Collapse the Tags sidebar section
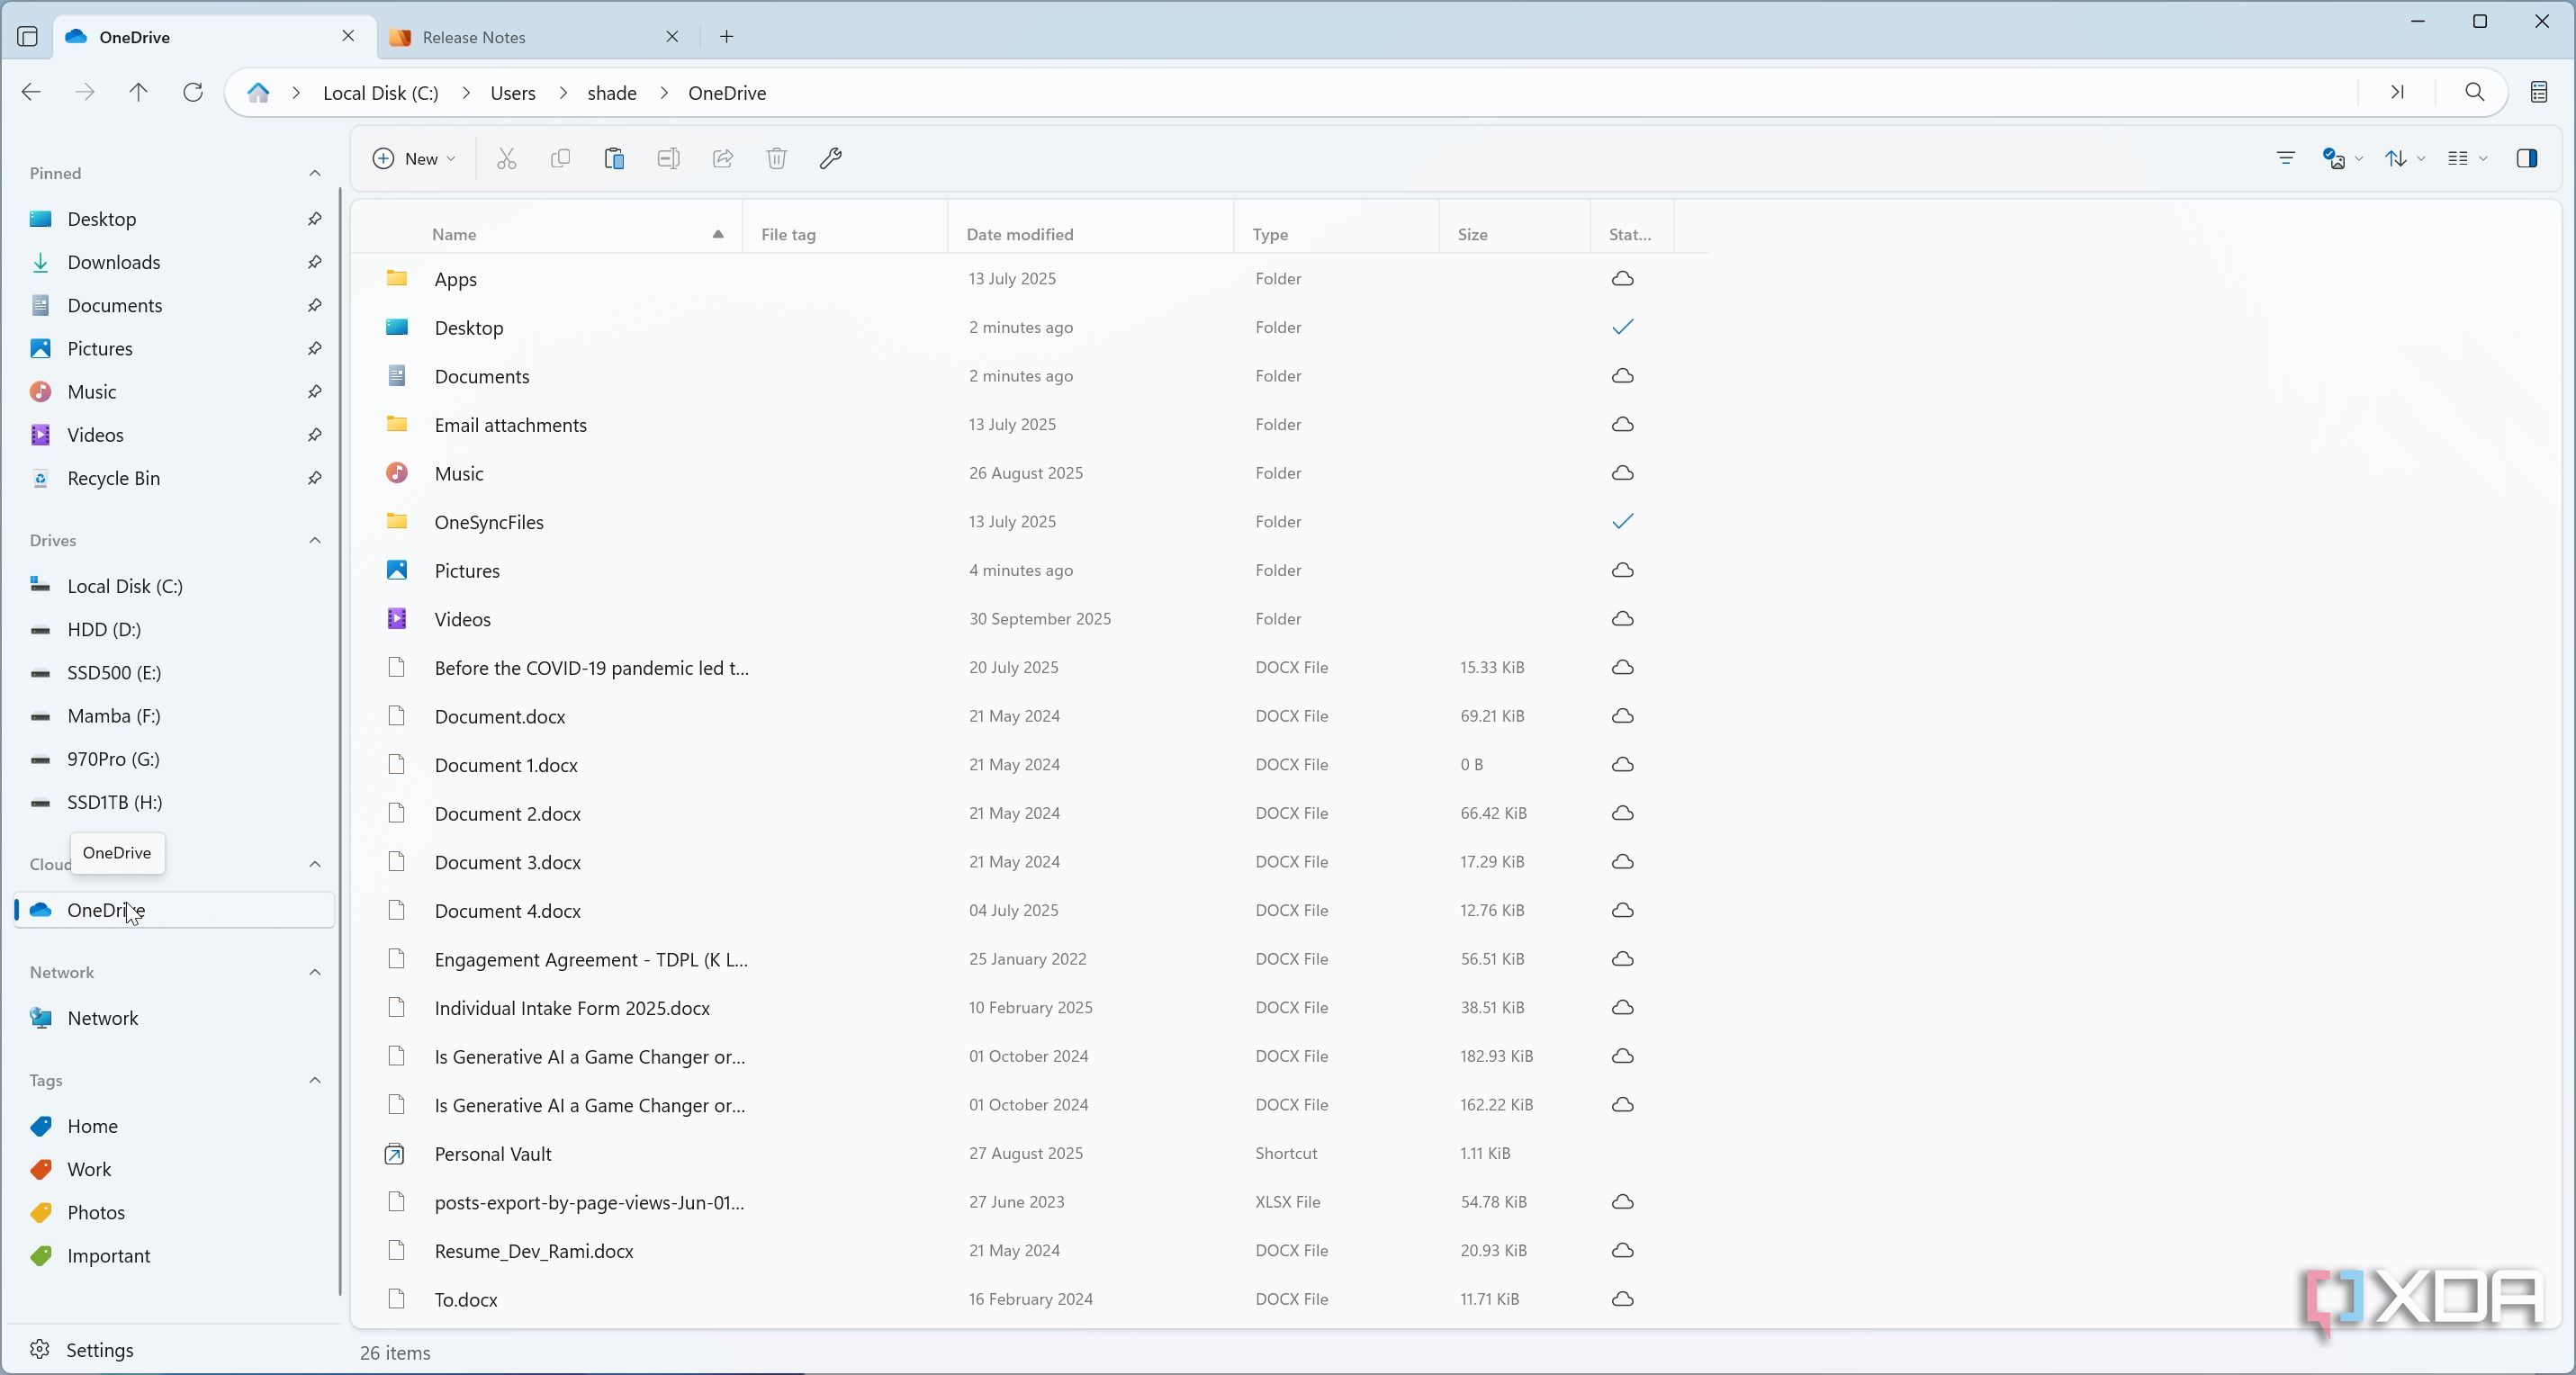The height and width of the screenshot is (1375, 2576). pos(314,1080)
